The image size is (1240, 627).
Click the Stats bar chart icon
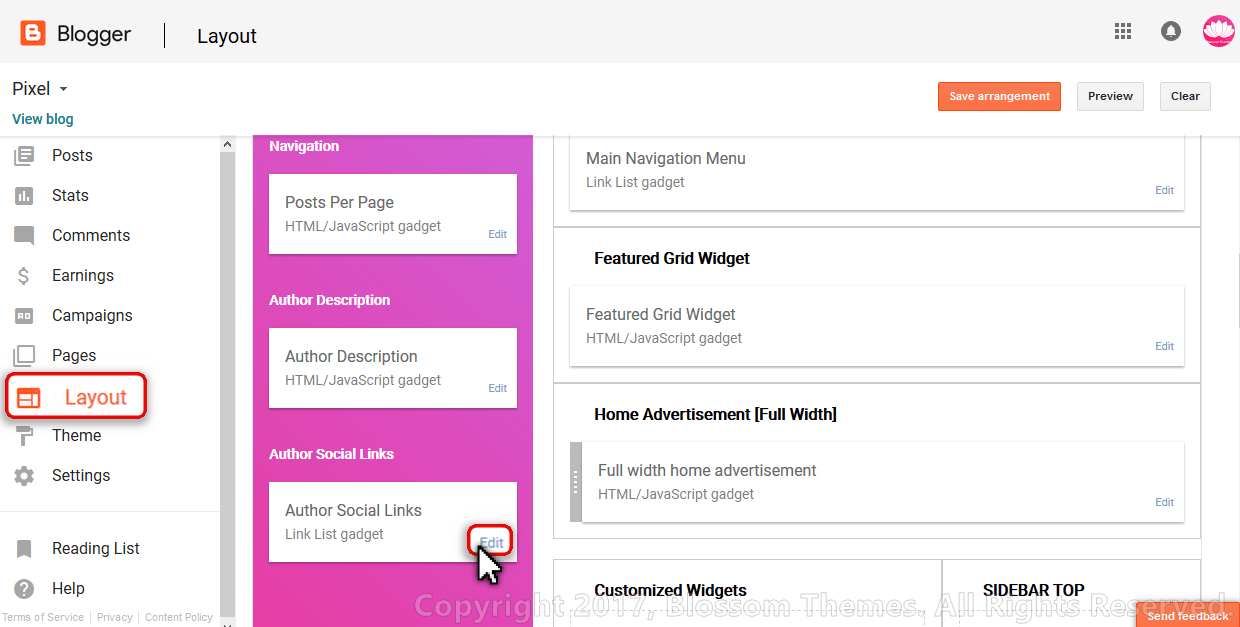click(x=24, y=196)
